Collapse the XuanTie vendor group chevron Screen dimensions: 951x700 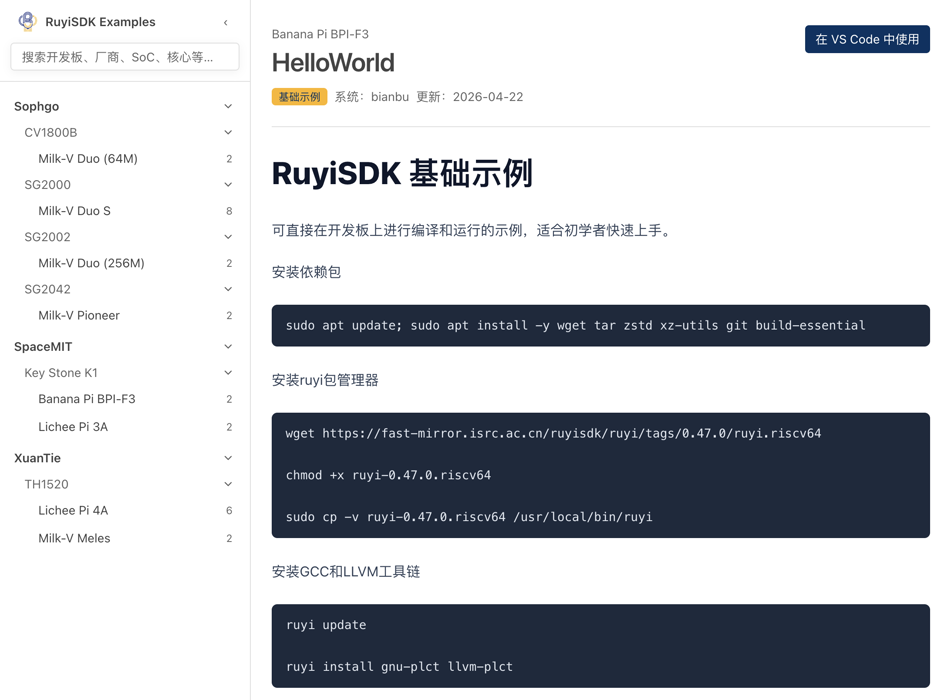228,458
